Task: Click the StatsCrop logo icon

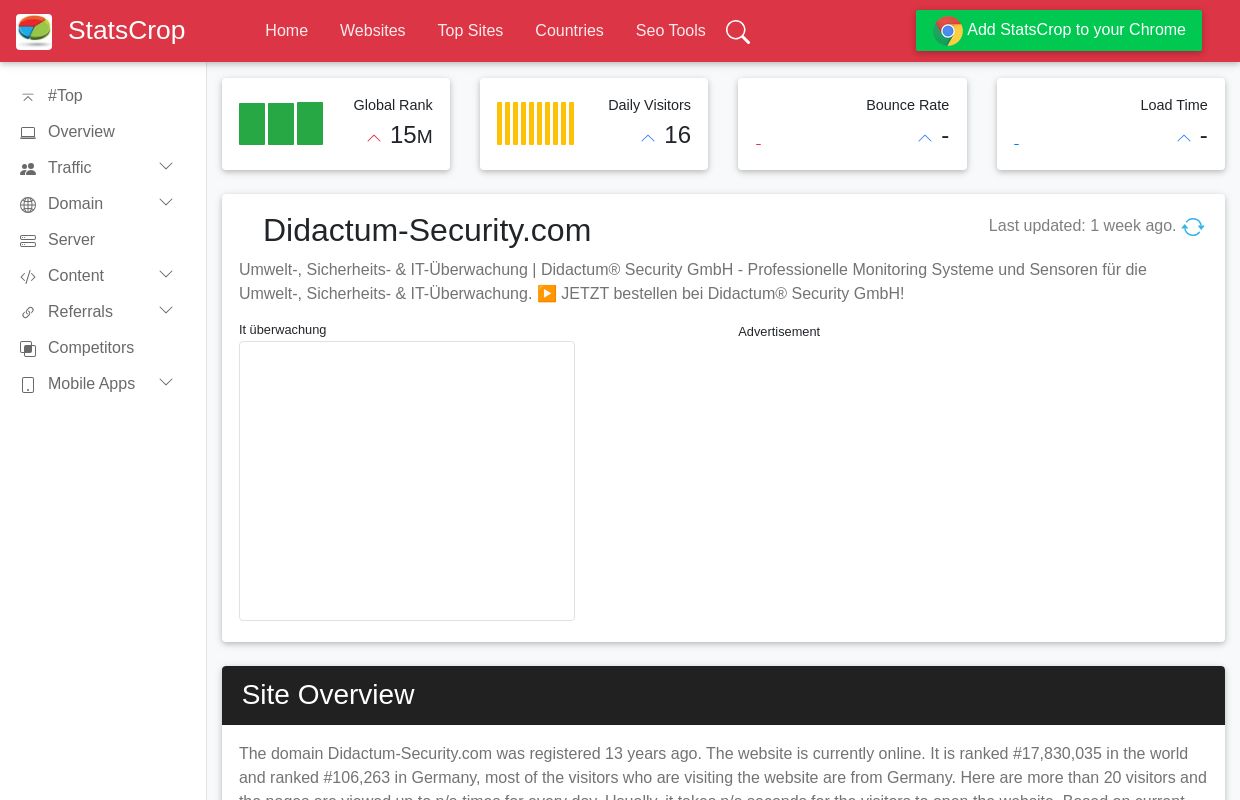Action: coord(34,31)
